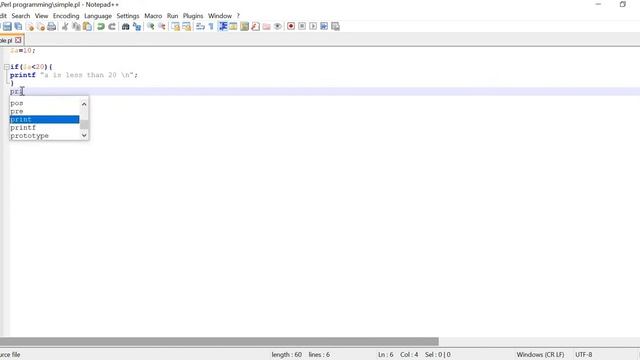Image resolution: width=640 pixels, height=360 pixels.
Task: Toggle the Show All Characters pilcrow icon
Action: pos(211,27)
